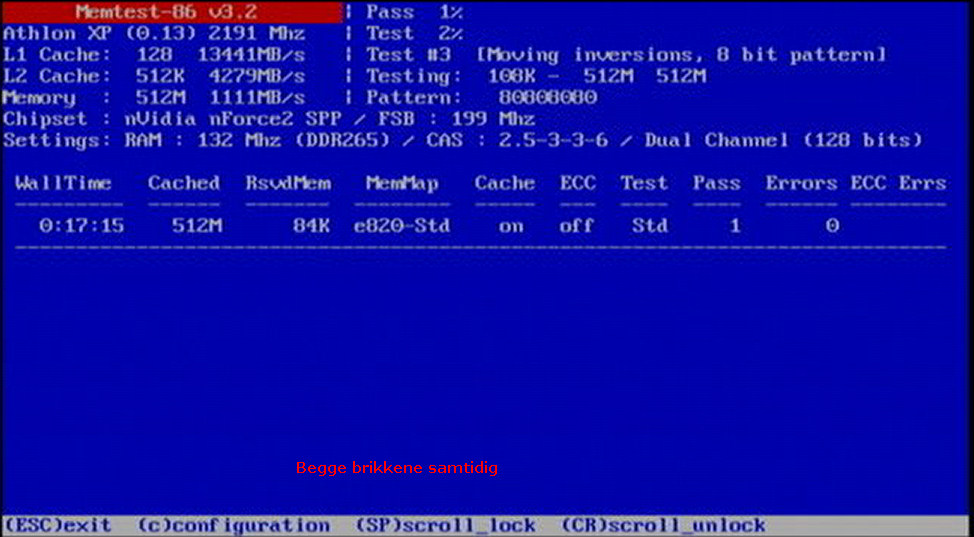This screenshot has height=537, width=974.
Task: Click the Cached column header
Action: 184,183
